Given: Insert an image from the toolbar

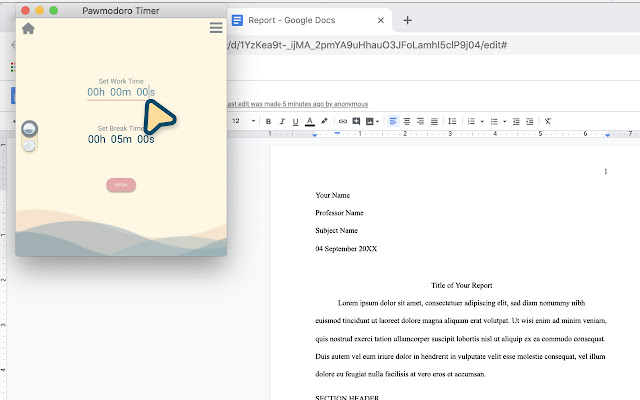Looking at the screenshot, I should click(369, 121).
